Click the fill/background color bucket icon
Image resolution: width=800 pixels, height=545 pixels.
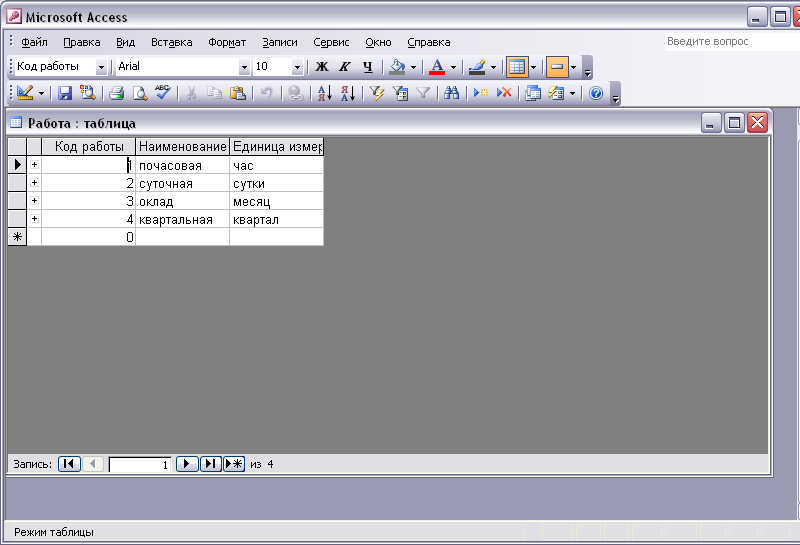tap(397, 67)
